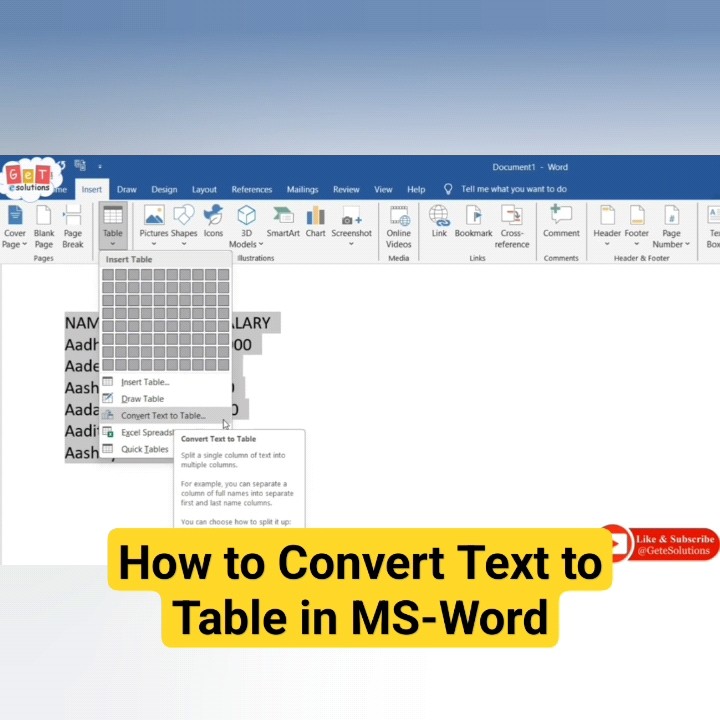Click the Draw Table pencil icon
Viewport: 720px width, 720px height.
coord(108,398)
